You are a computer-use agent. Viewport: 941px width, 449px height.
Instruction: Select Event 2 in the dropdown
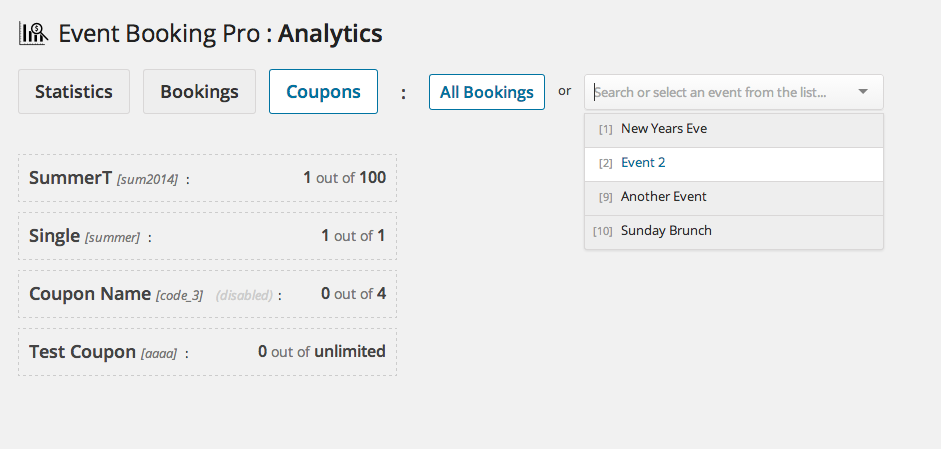[x=734, y=163]
